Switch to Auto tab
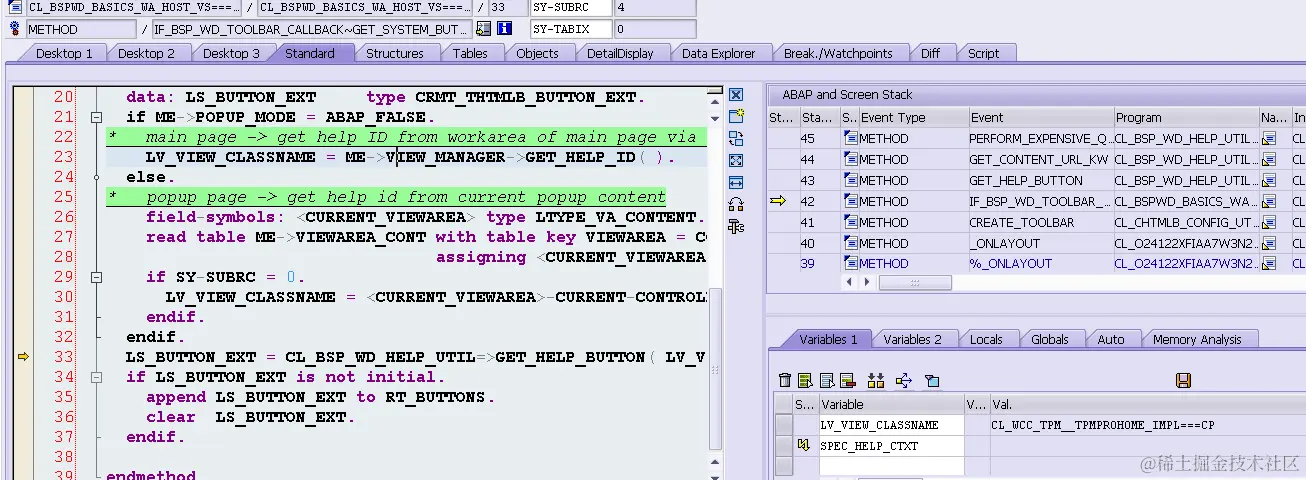 pos(1111,340)
